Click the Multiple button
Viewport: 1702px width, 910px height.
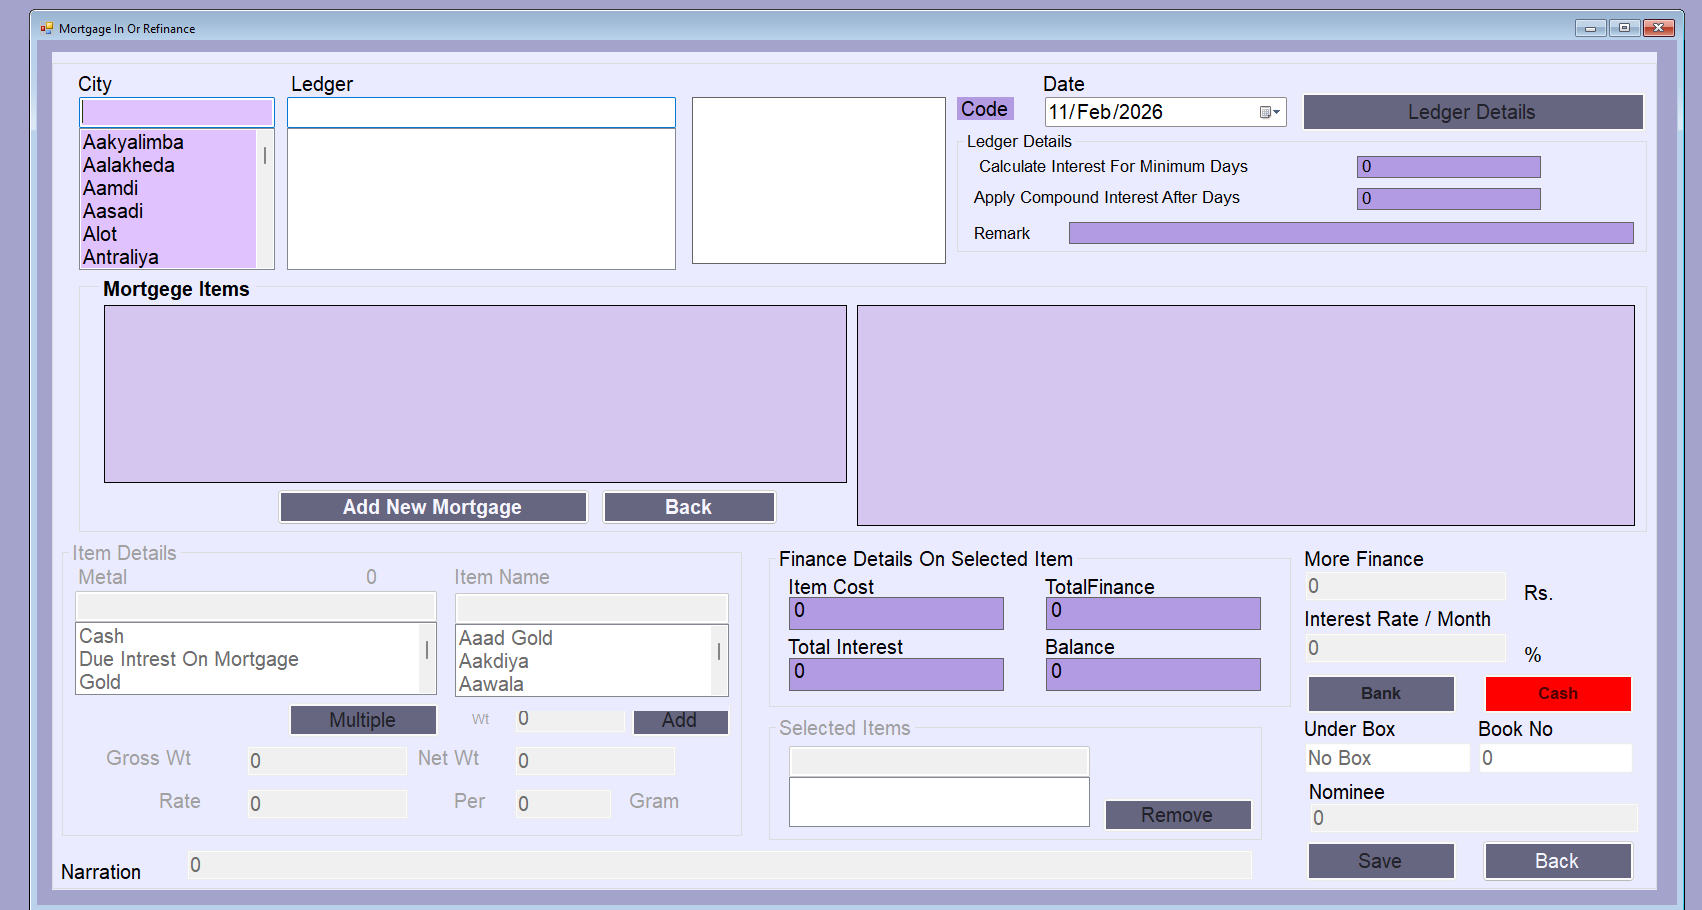pos(363,720)
